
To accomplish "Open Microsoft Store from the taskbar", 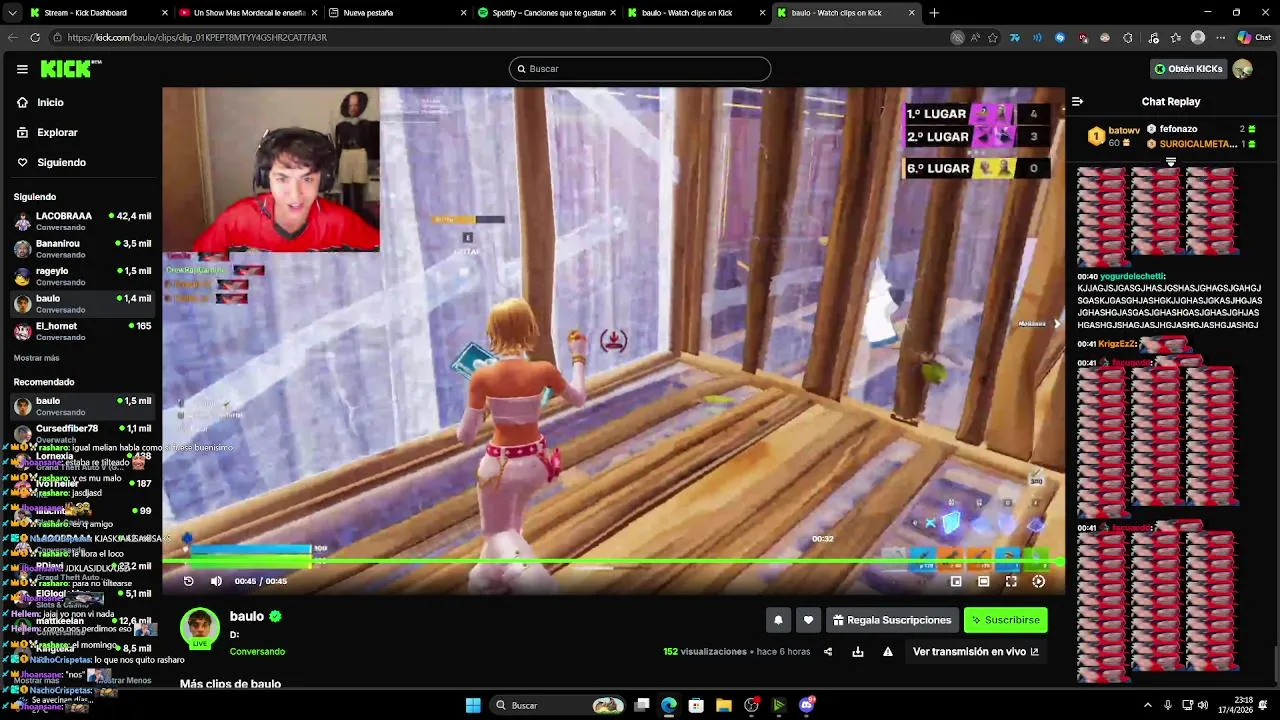I will 696,705.
